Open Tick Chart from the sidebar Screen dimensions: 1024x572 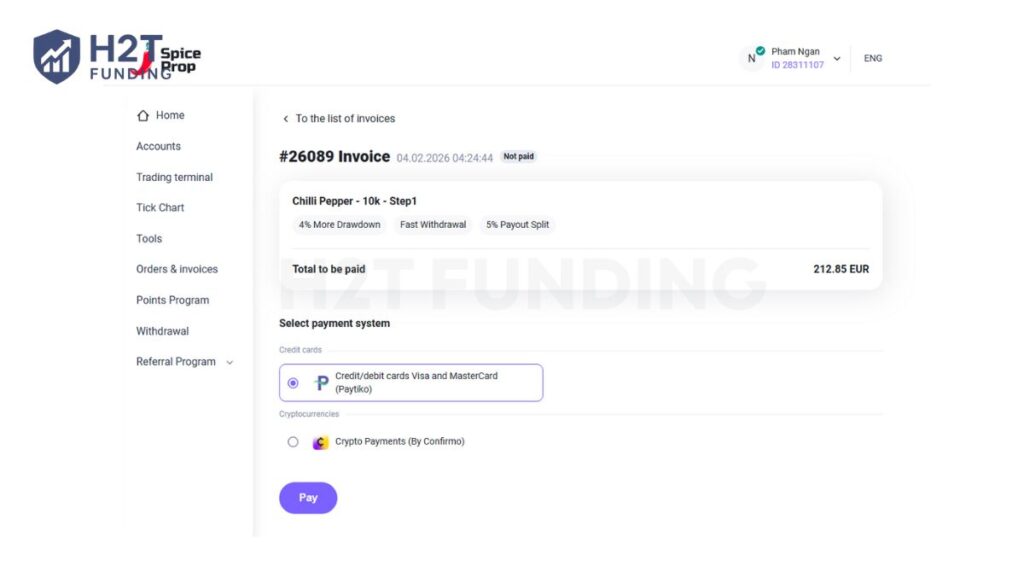coord(160,208)
